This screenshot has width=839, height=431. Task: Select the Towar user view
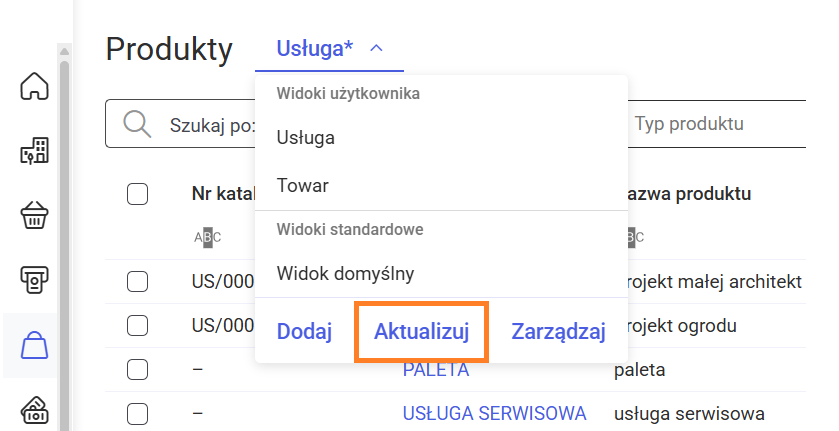coord(303,186)
